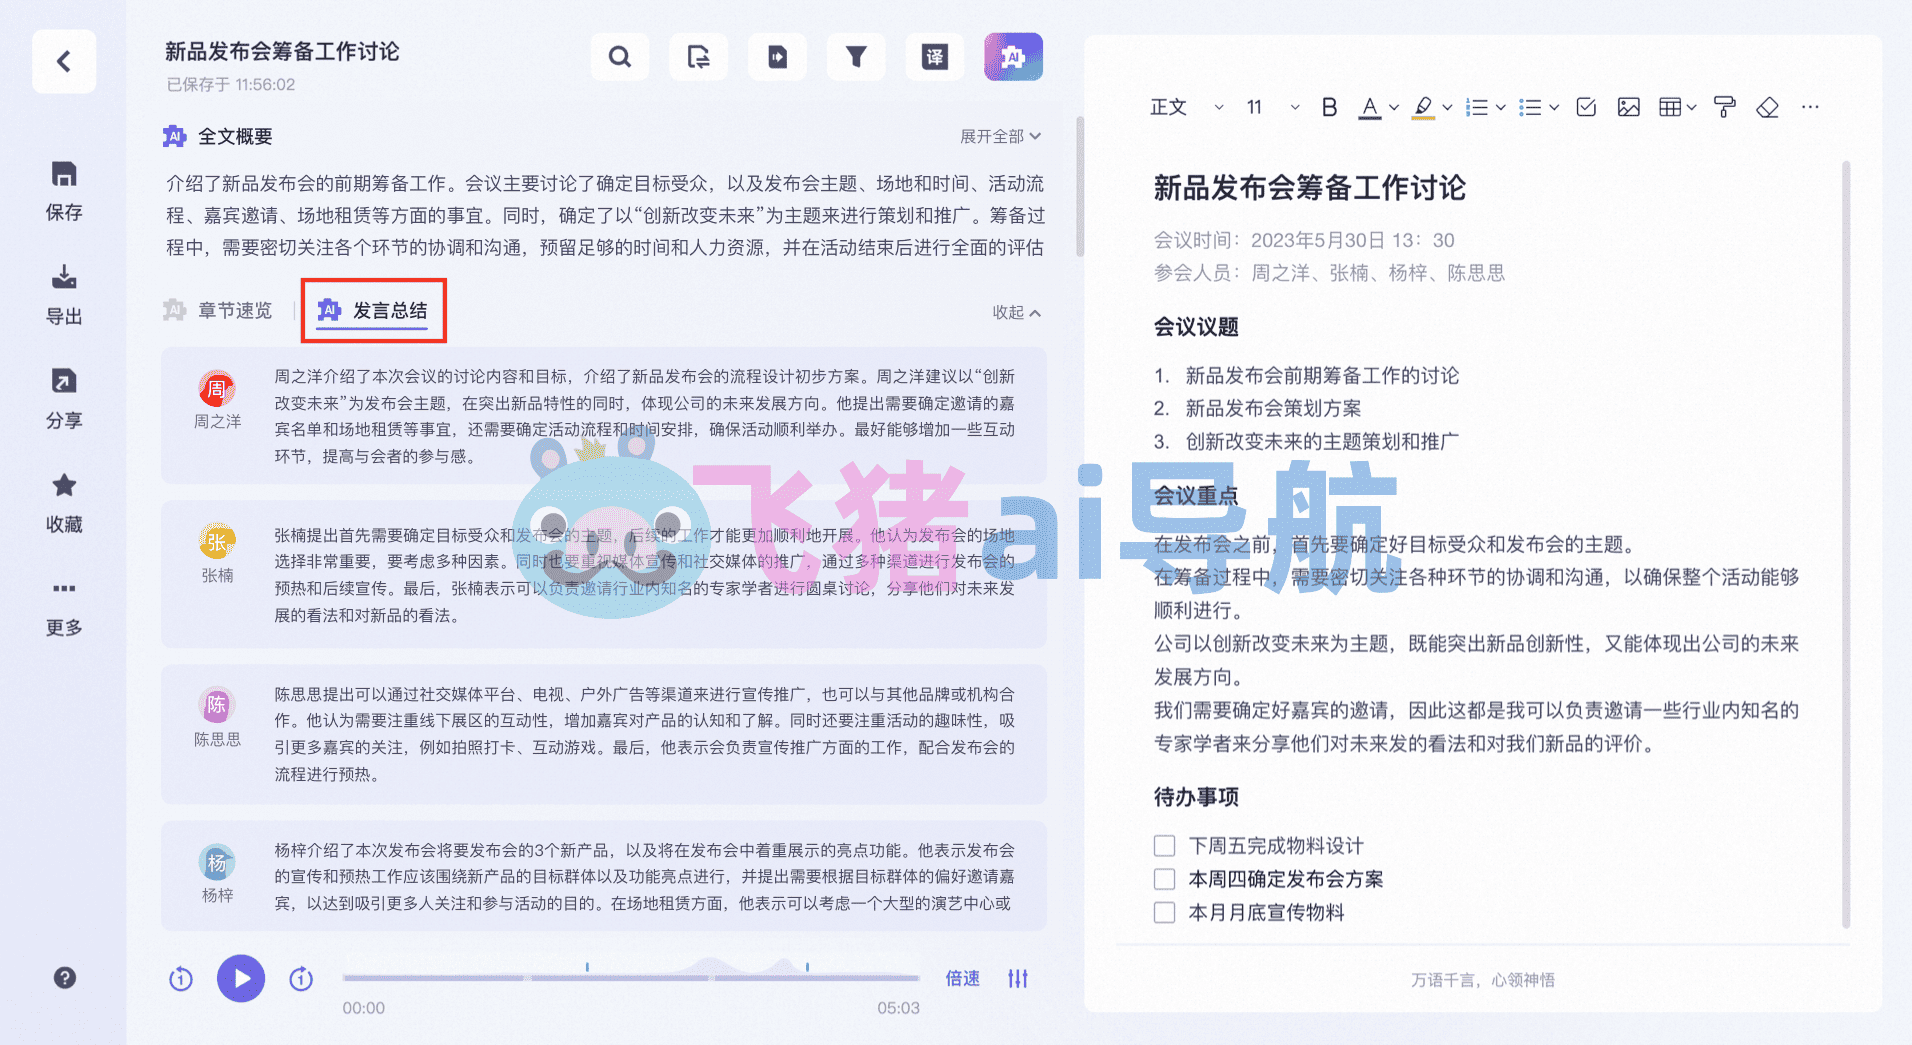Open the filter funnel tool
This screenshot has width=1912, height=1045.
pos(856,57)
